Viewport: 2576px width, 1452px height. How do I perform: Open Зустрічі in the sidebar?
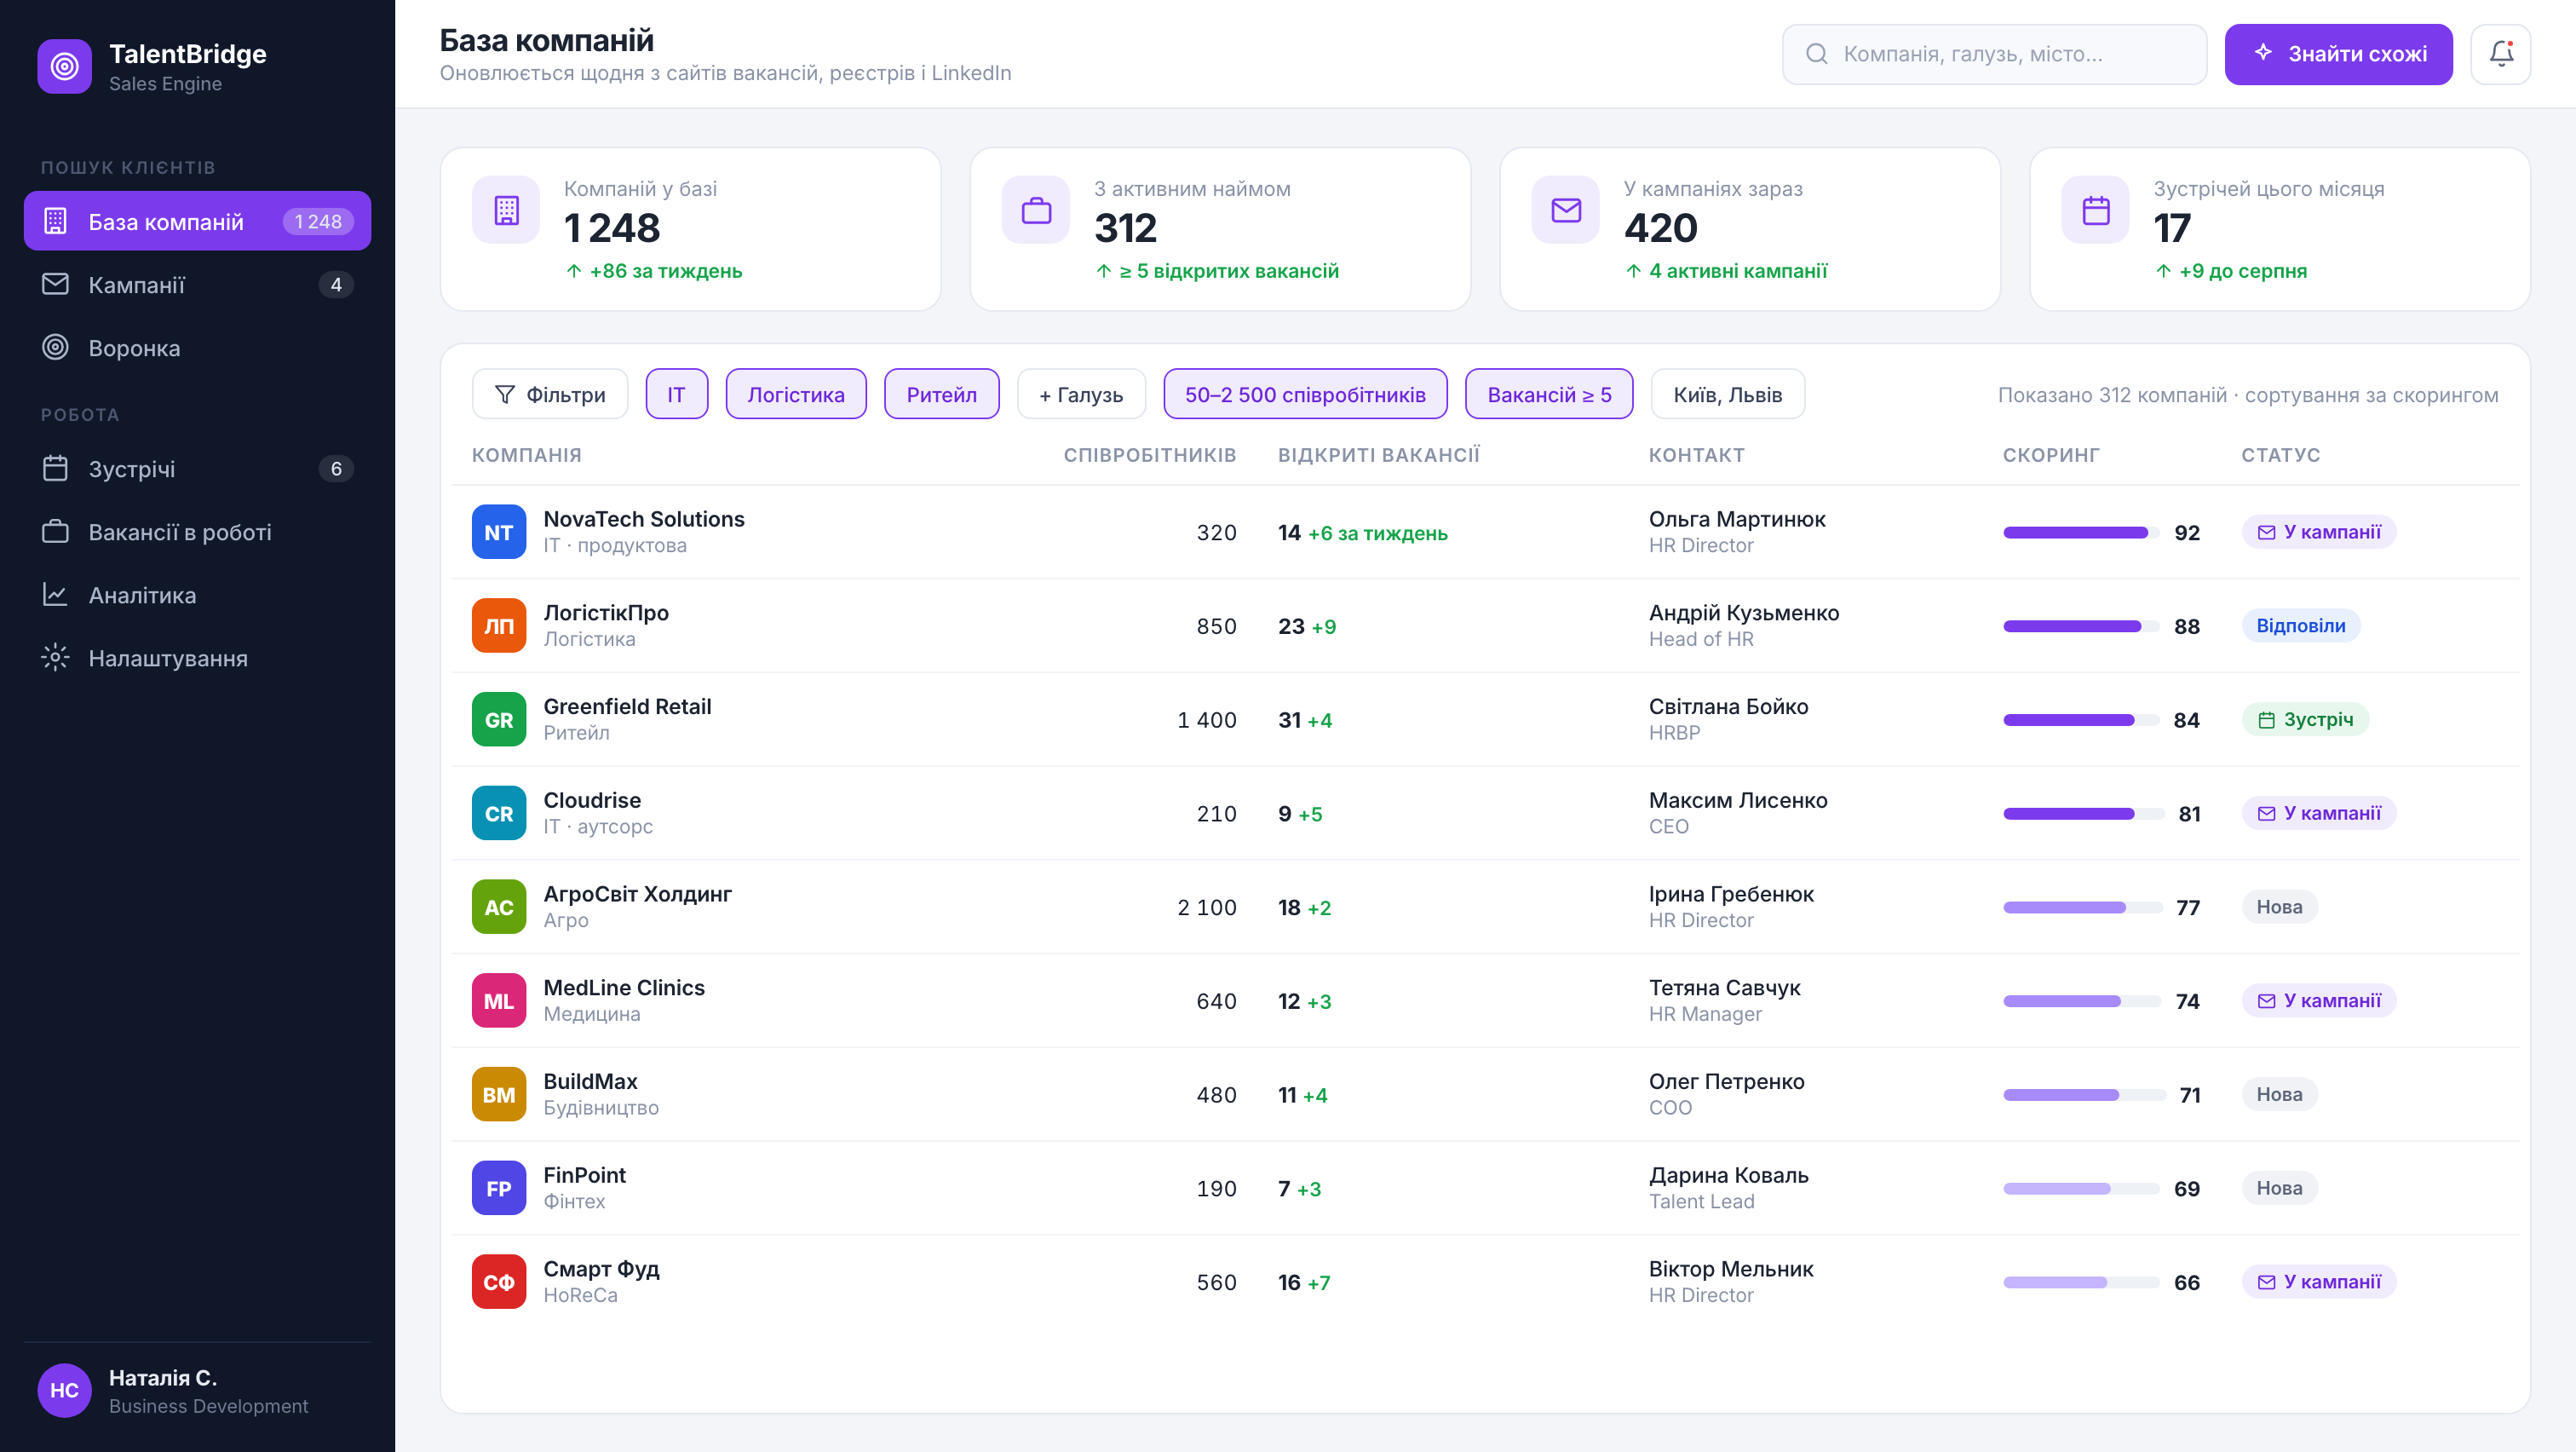(197, 469)
